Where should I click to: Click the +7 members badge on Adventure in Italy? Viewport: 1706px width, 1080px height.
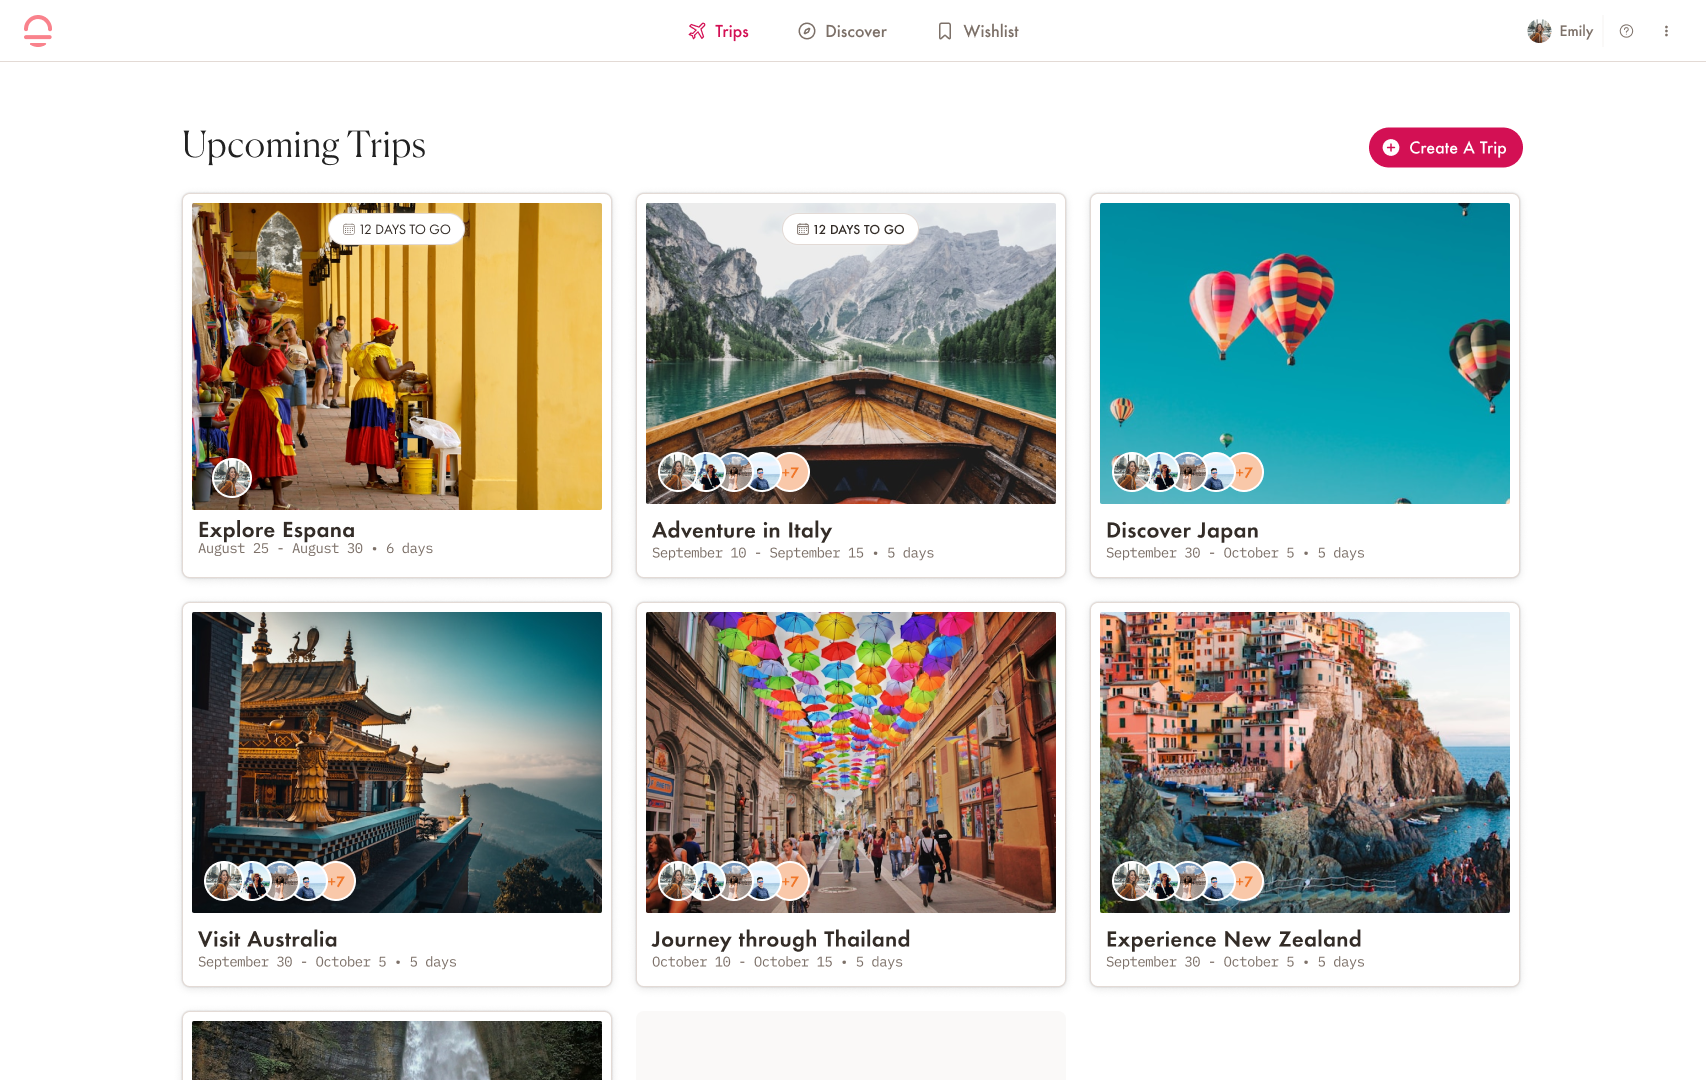click(x=790, y=472)
